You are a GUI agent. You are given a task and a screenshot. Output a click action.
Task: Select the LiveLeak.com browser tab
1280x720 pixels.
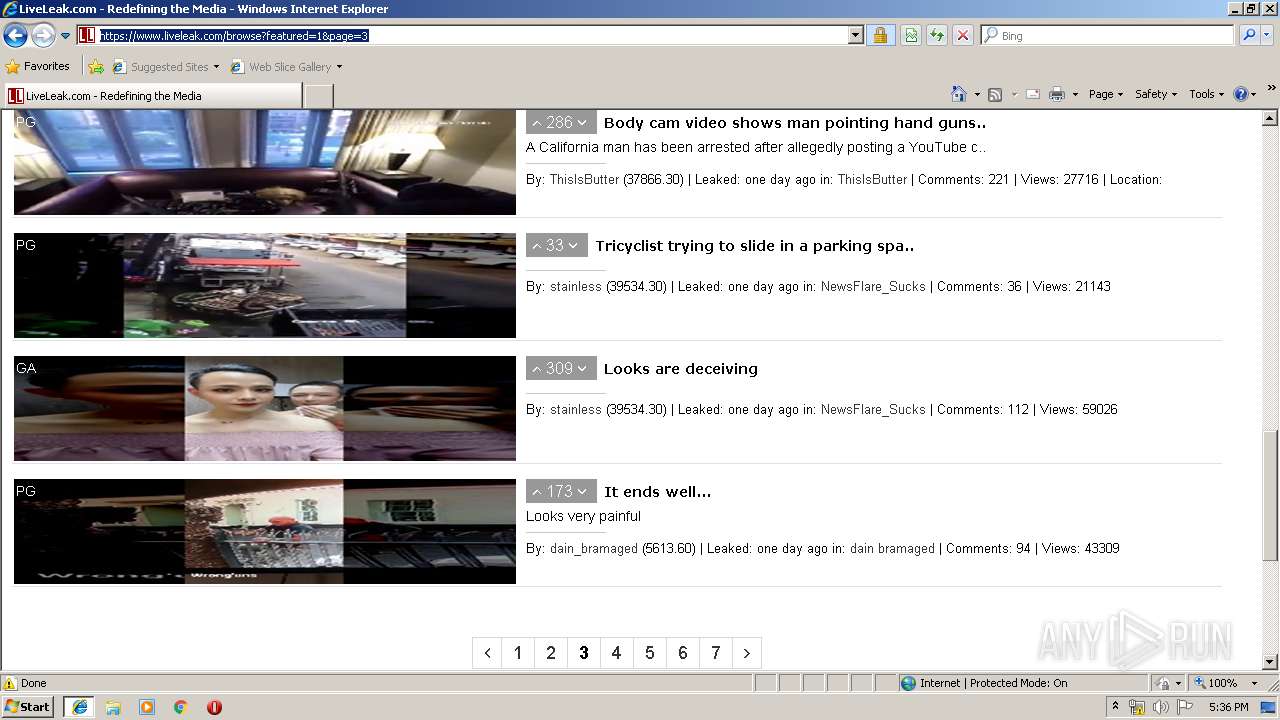click(x=151, y=95)
